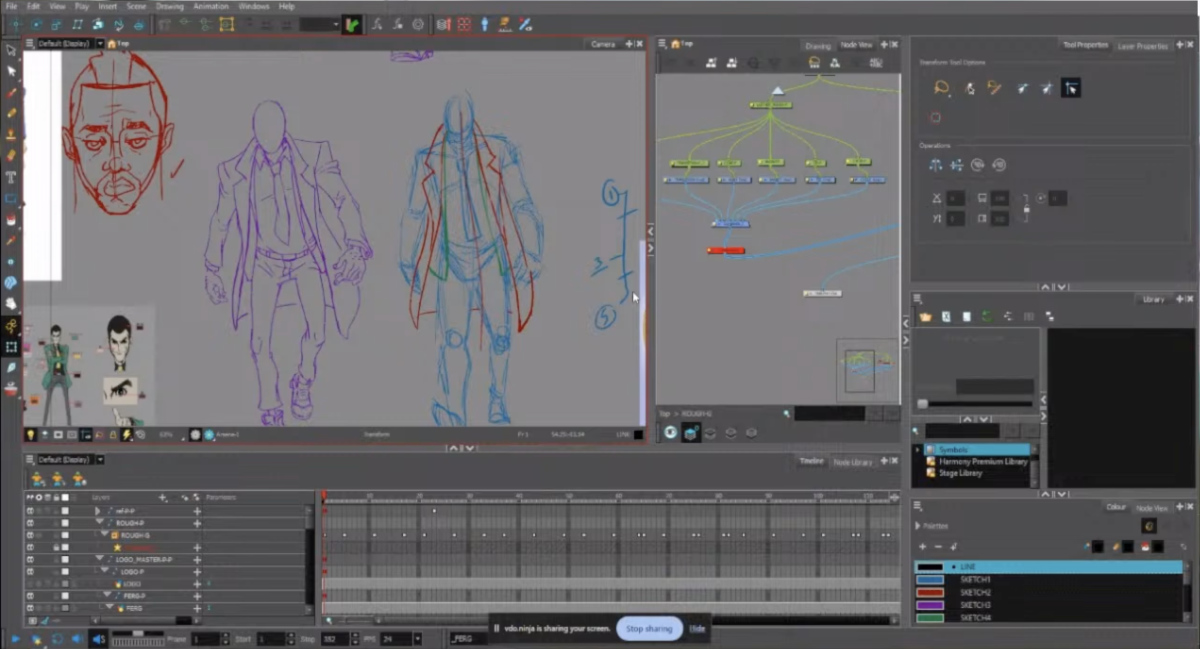
Task: Click the Add Layers plus icon in the Timeline
Action: pos(163,498)
